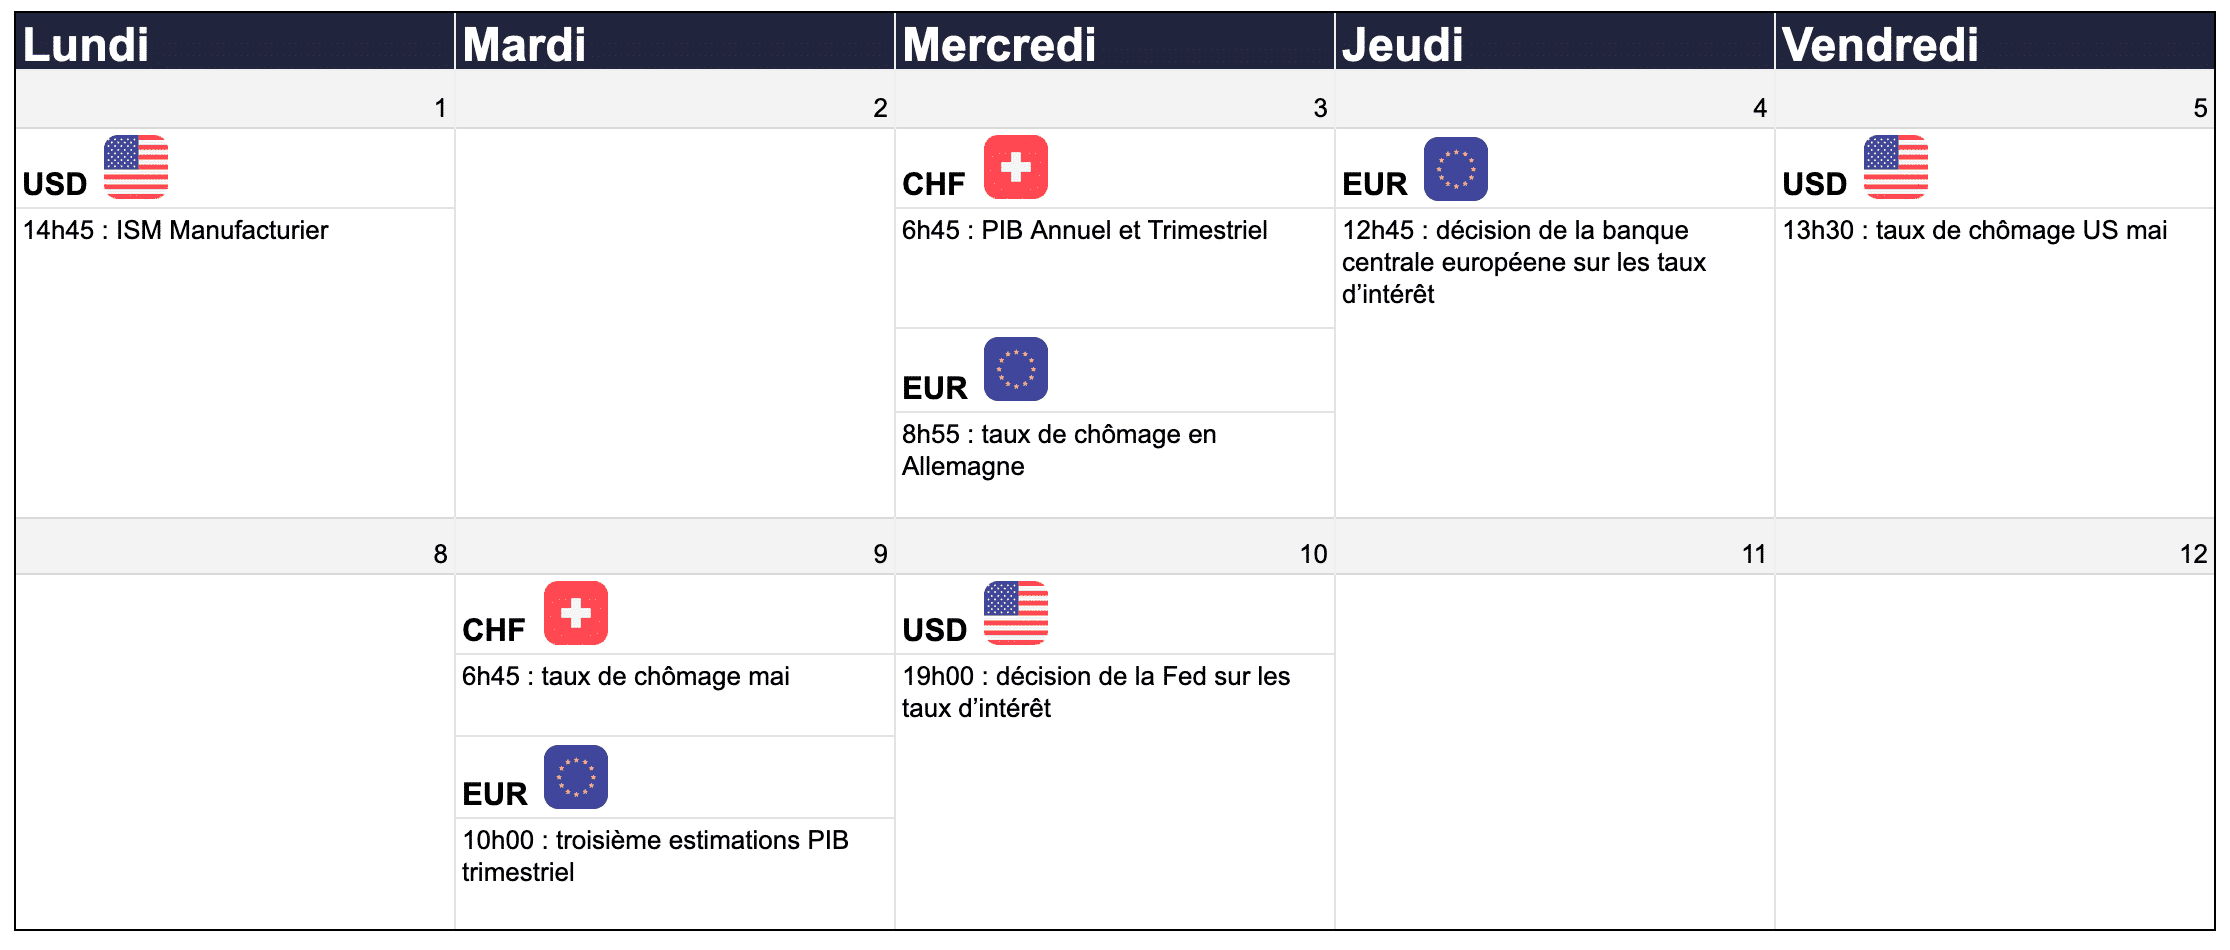The width and height of the screenshot is (2230, 950).
Task: Open the German unemployment rate event at 8h55
Action: tap(1059, 450)
